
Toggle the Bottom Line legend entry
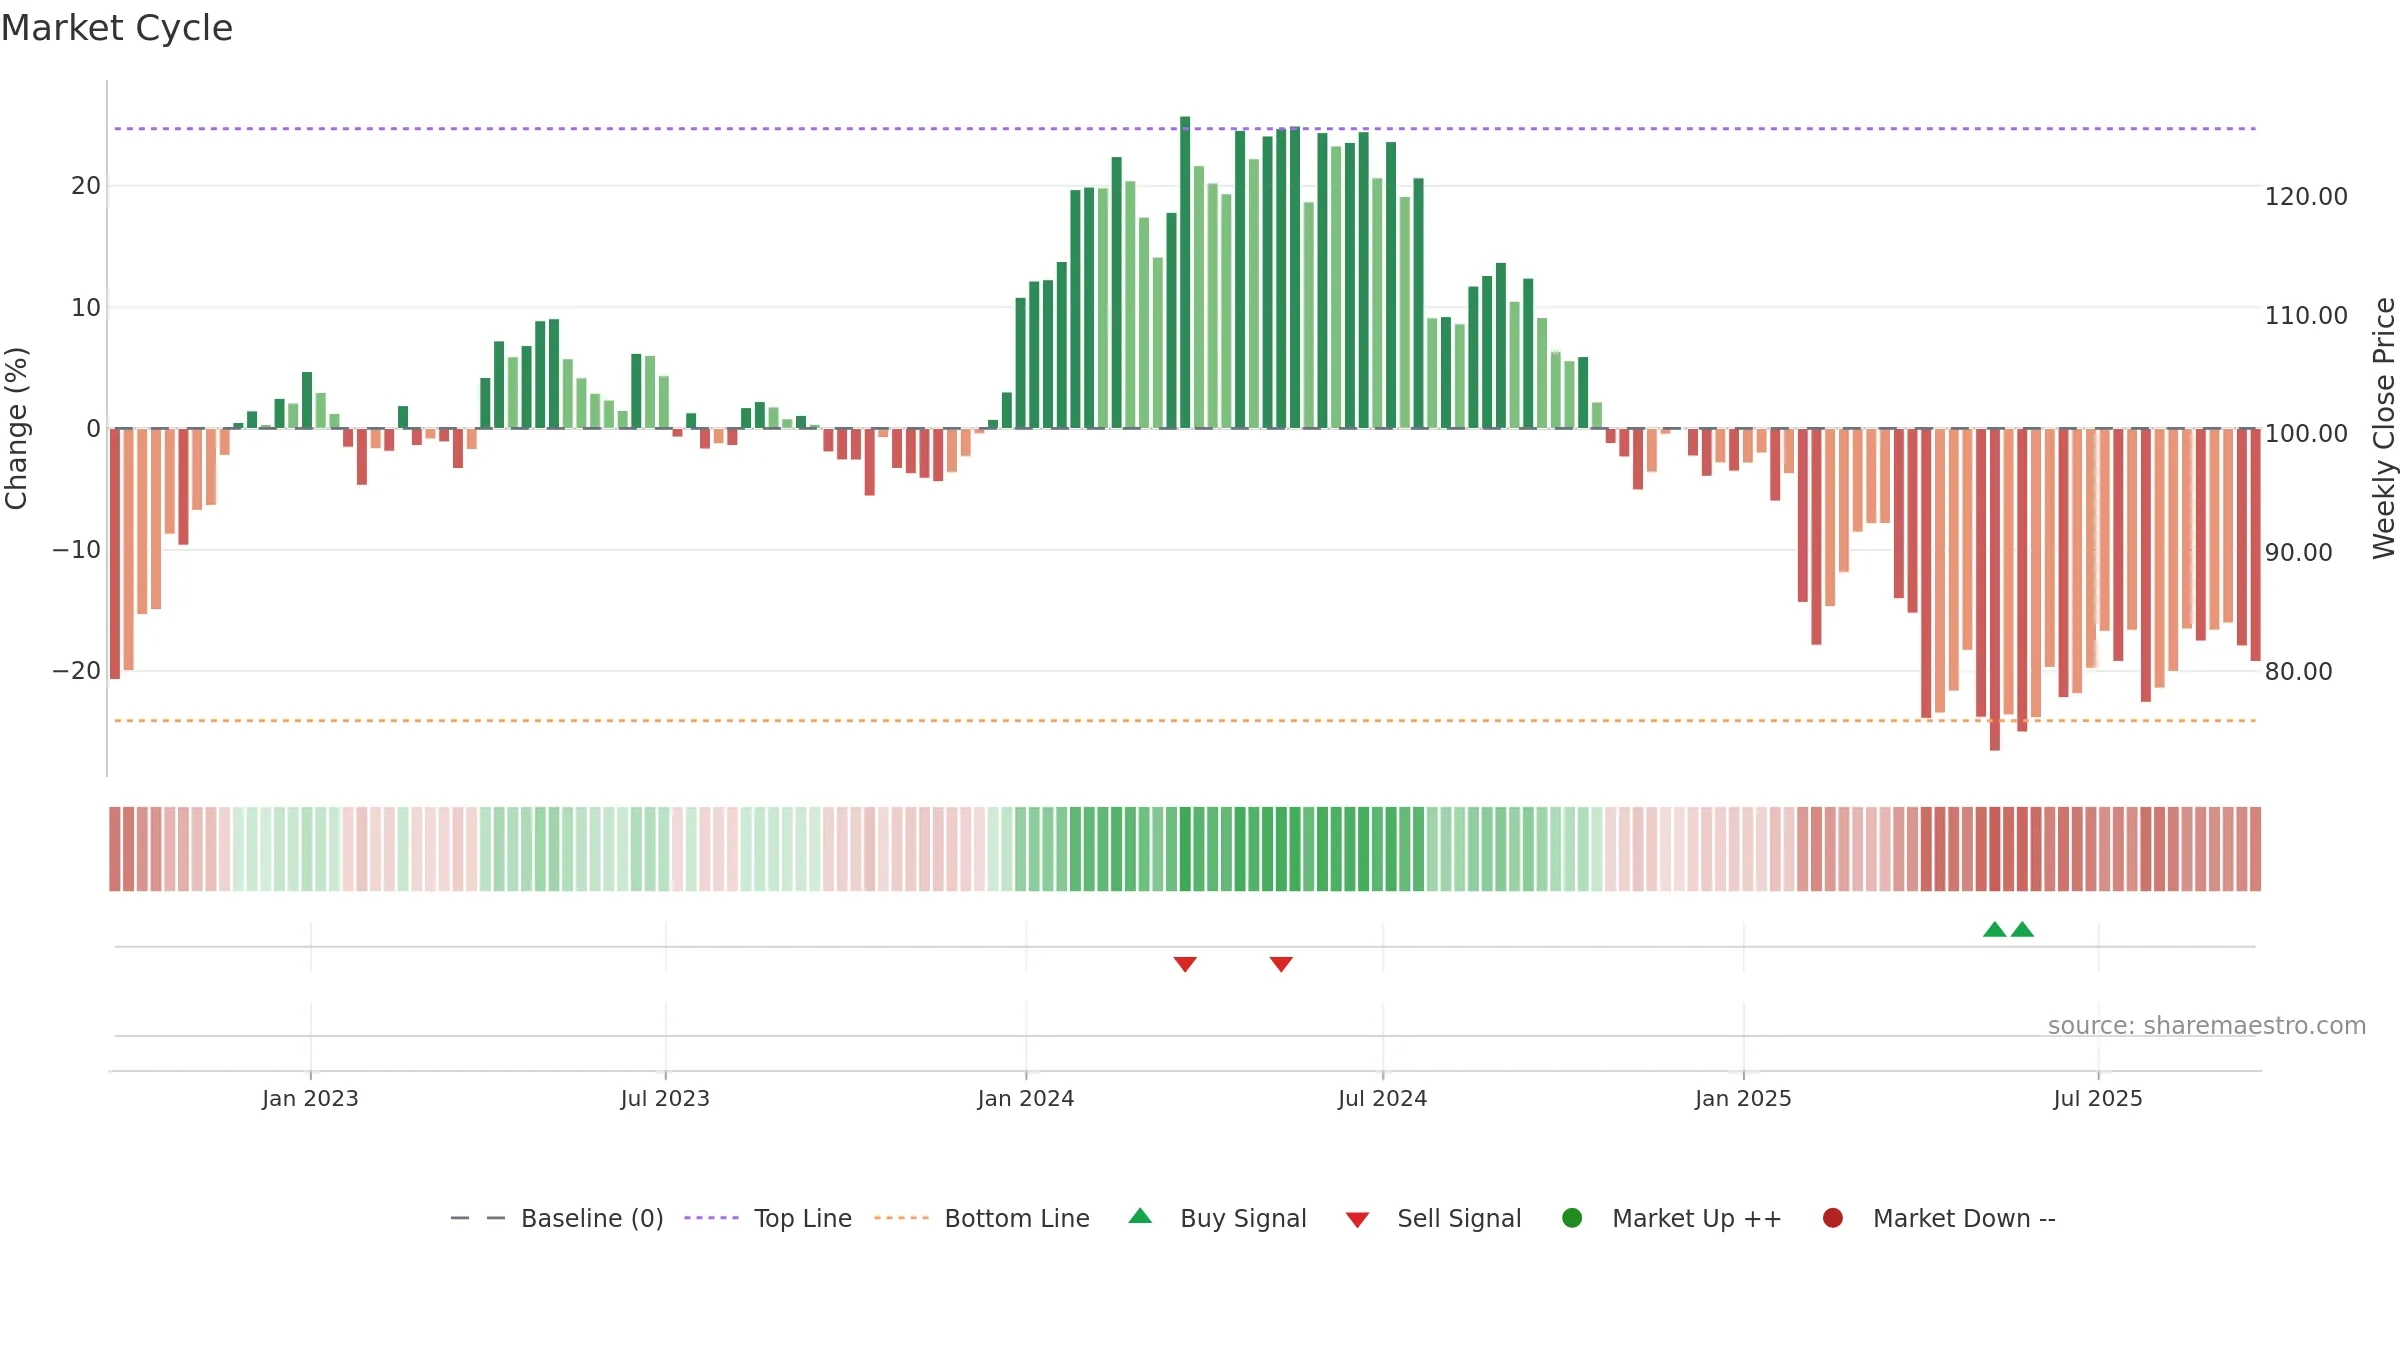click(x=981, y=1218)
